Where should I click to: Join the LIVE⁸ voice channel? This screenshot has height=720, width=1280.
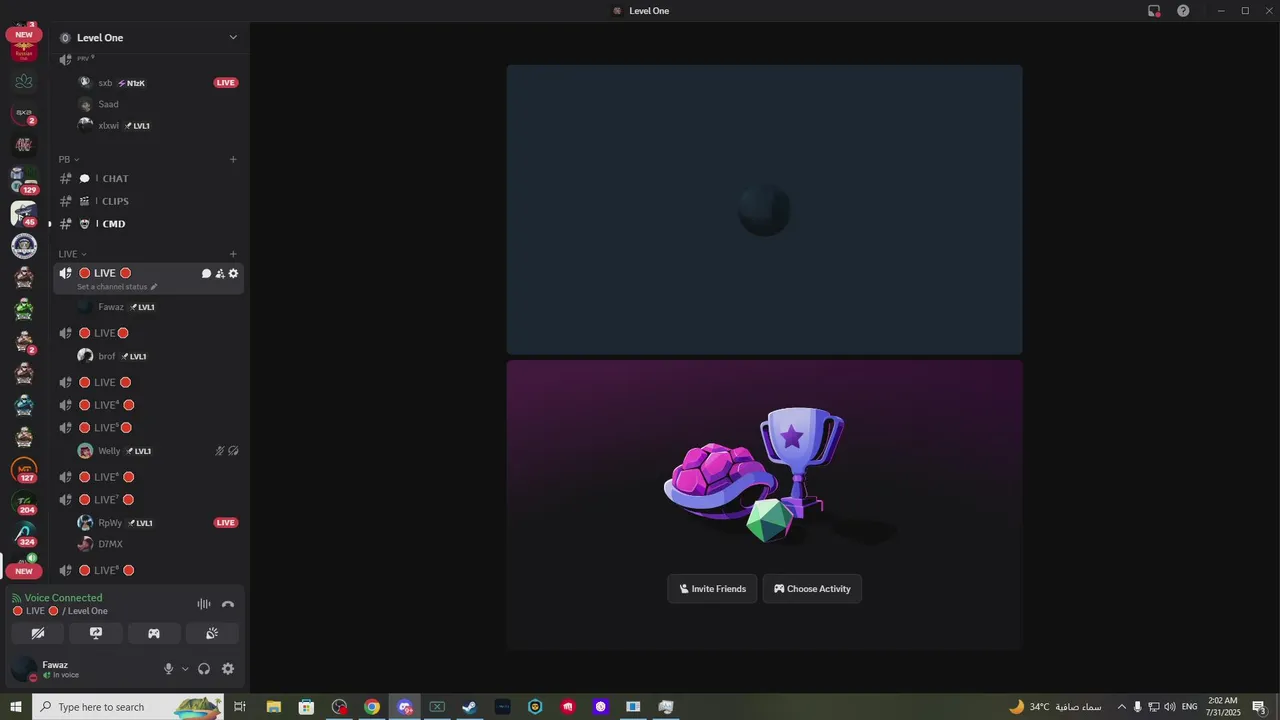(x=148, y=570)
